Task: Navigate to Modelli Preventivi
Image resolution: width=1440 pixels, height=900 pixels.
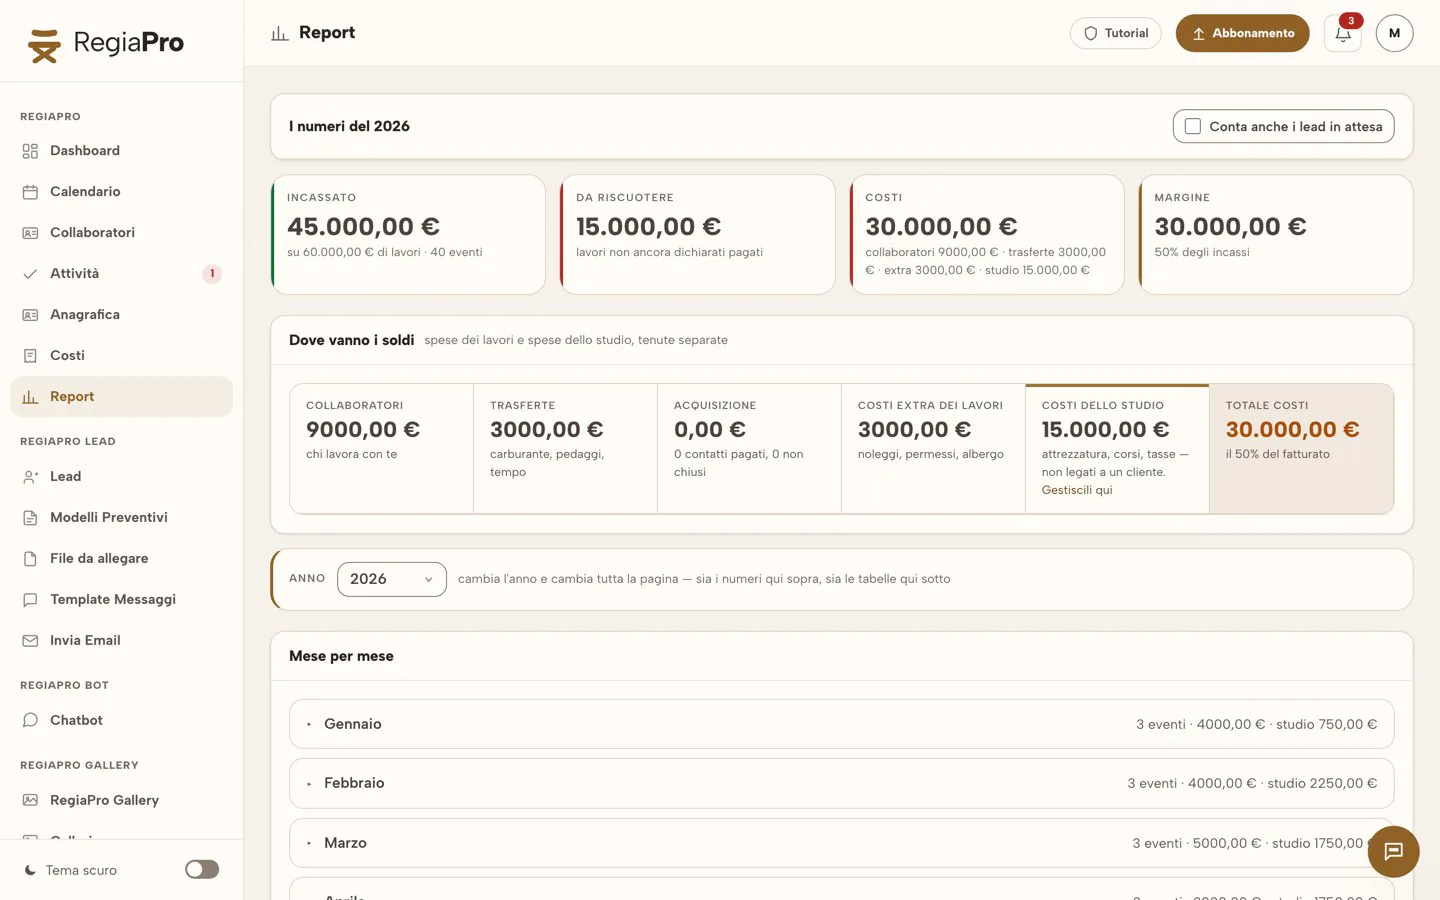Action: click(122, 518)
